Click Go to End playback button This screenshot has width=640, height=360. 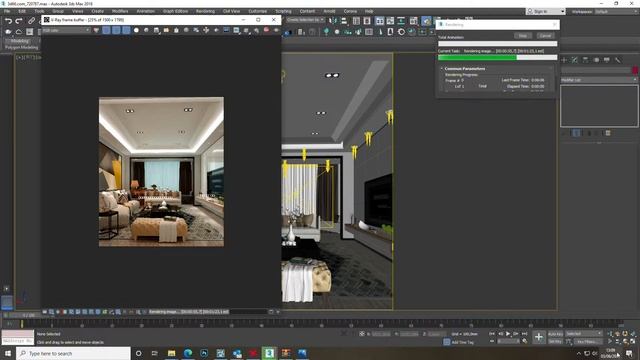coord(524,334)
